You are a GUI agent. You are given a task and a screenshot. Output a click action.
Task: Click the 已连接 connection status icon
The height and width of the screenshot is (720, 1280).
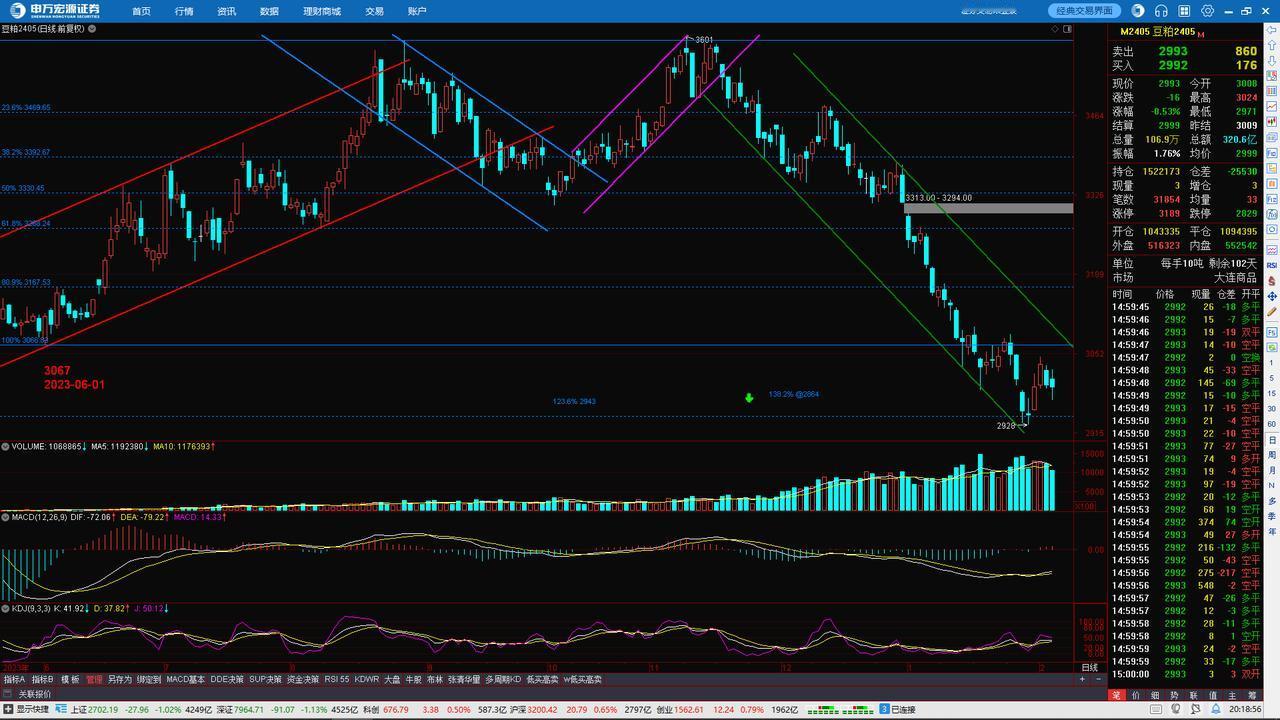point(884,710)
